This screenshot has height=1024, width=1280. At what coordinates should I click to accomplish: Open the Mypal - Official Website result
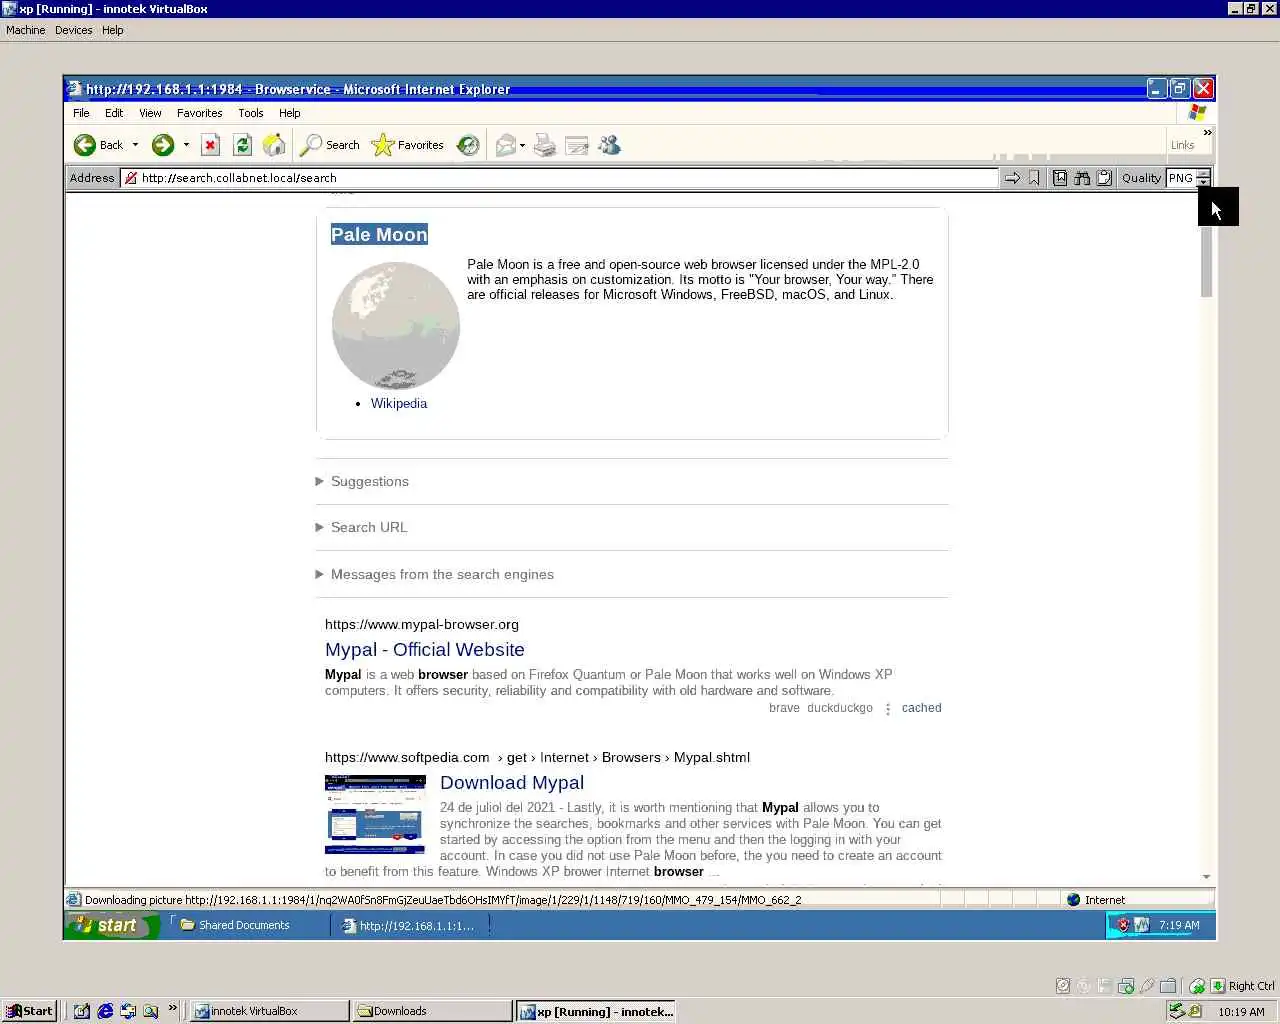(x=424, y=649)
